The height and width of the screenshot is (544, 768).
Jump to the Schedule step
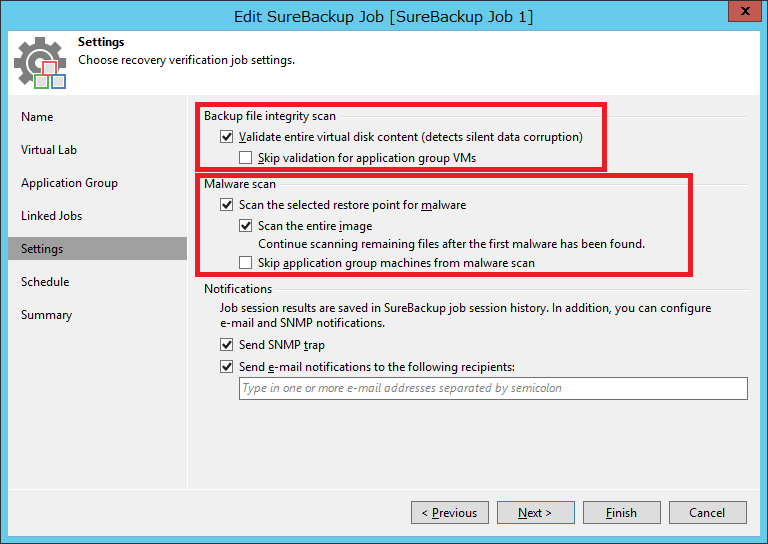coord(45,282)
